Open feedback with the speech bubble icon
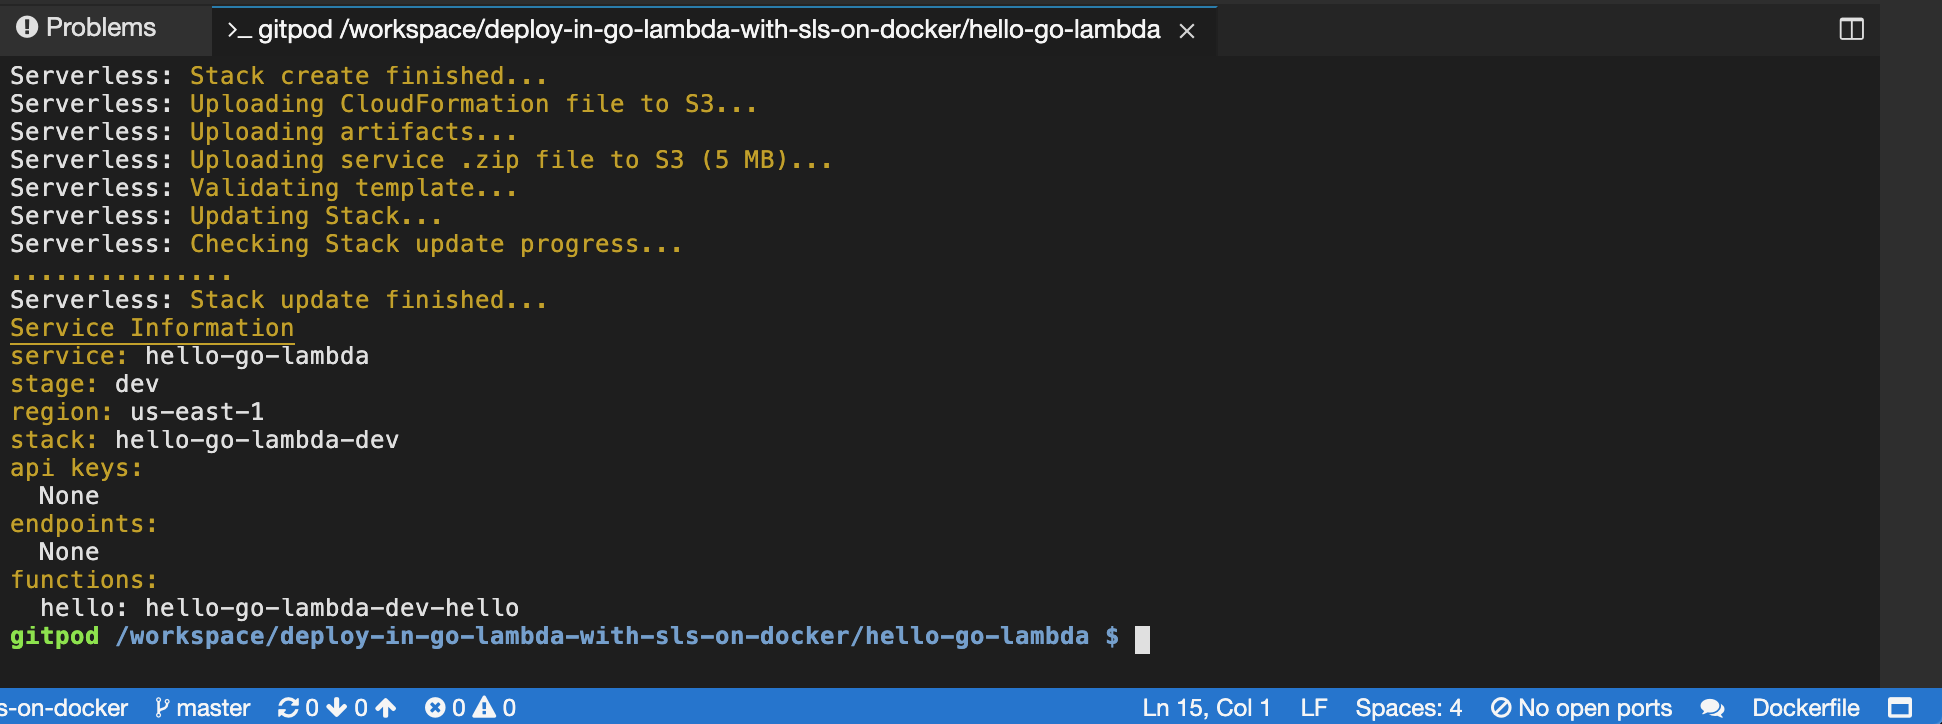This screenshot has height=724, width=1942. click(1714, 707)
